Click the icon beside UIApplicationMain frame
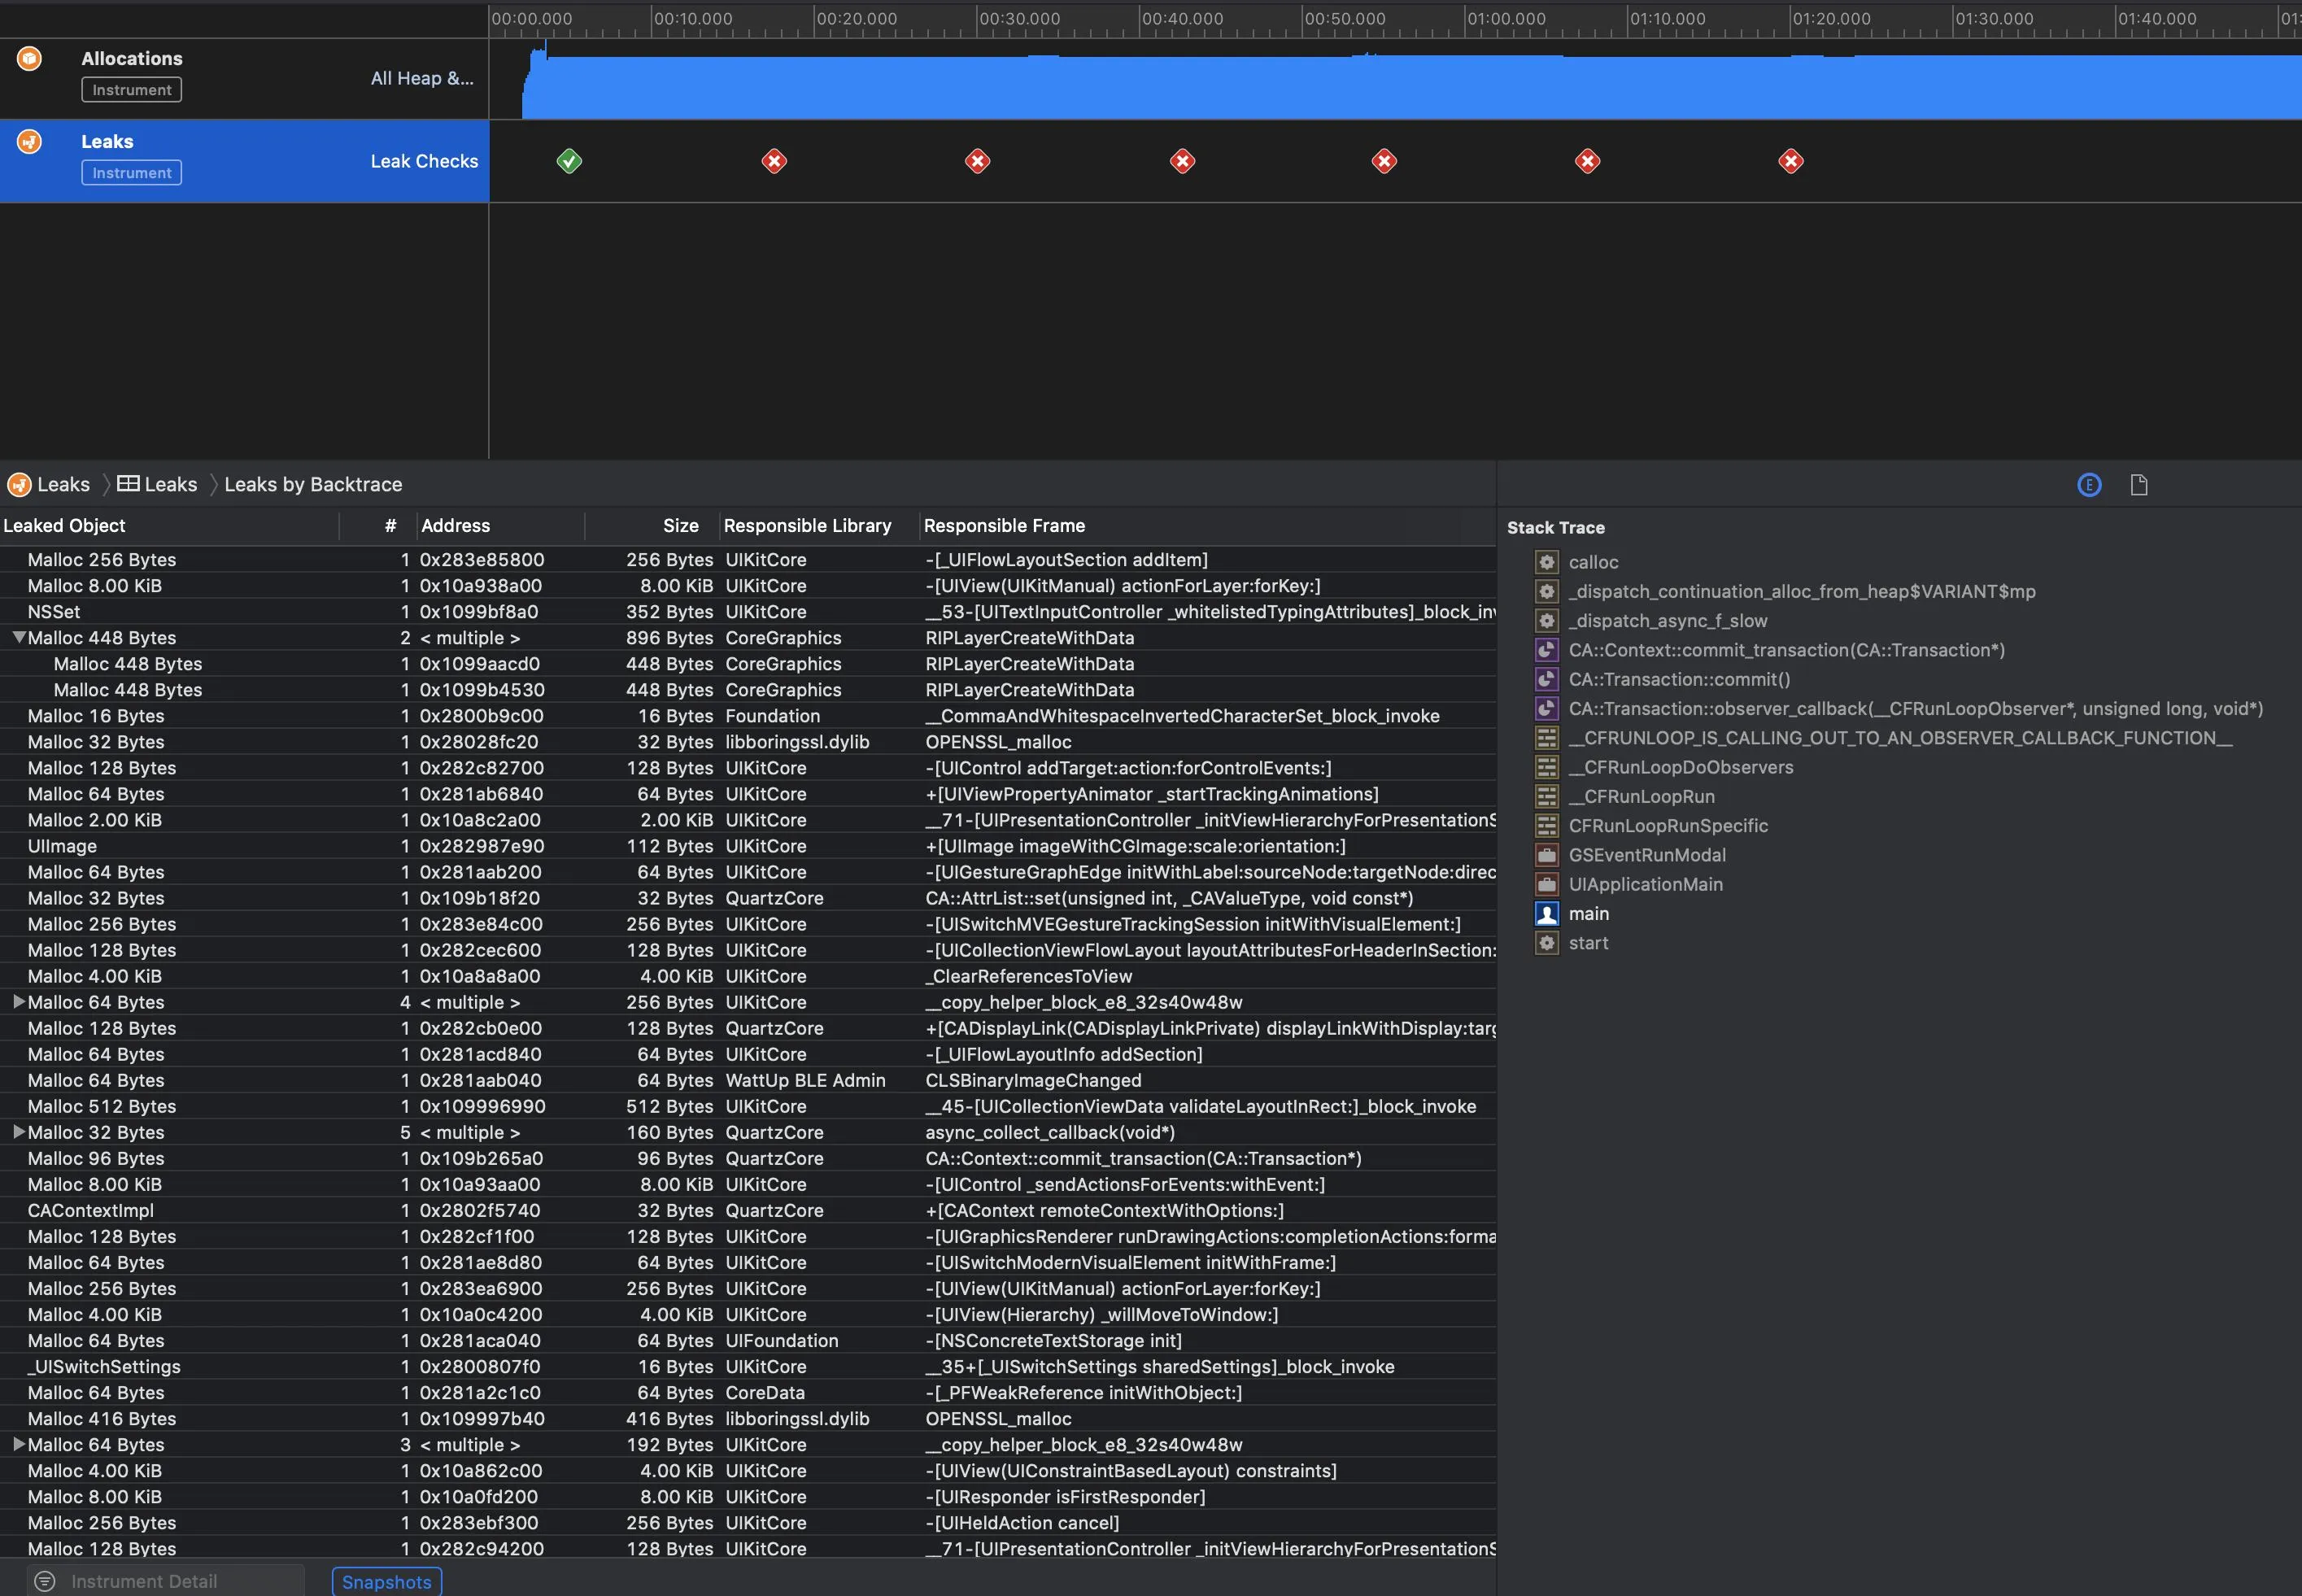This screenshot has height=1596, width=2302. pos(1546,884)
